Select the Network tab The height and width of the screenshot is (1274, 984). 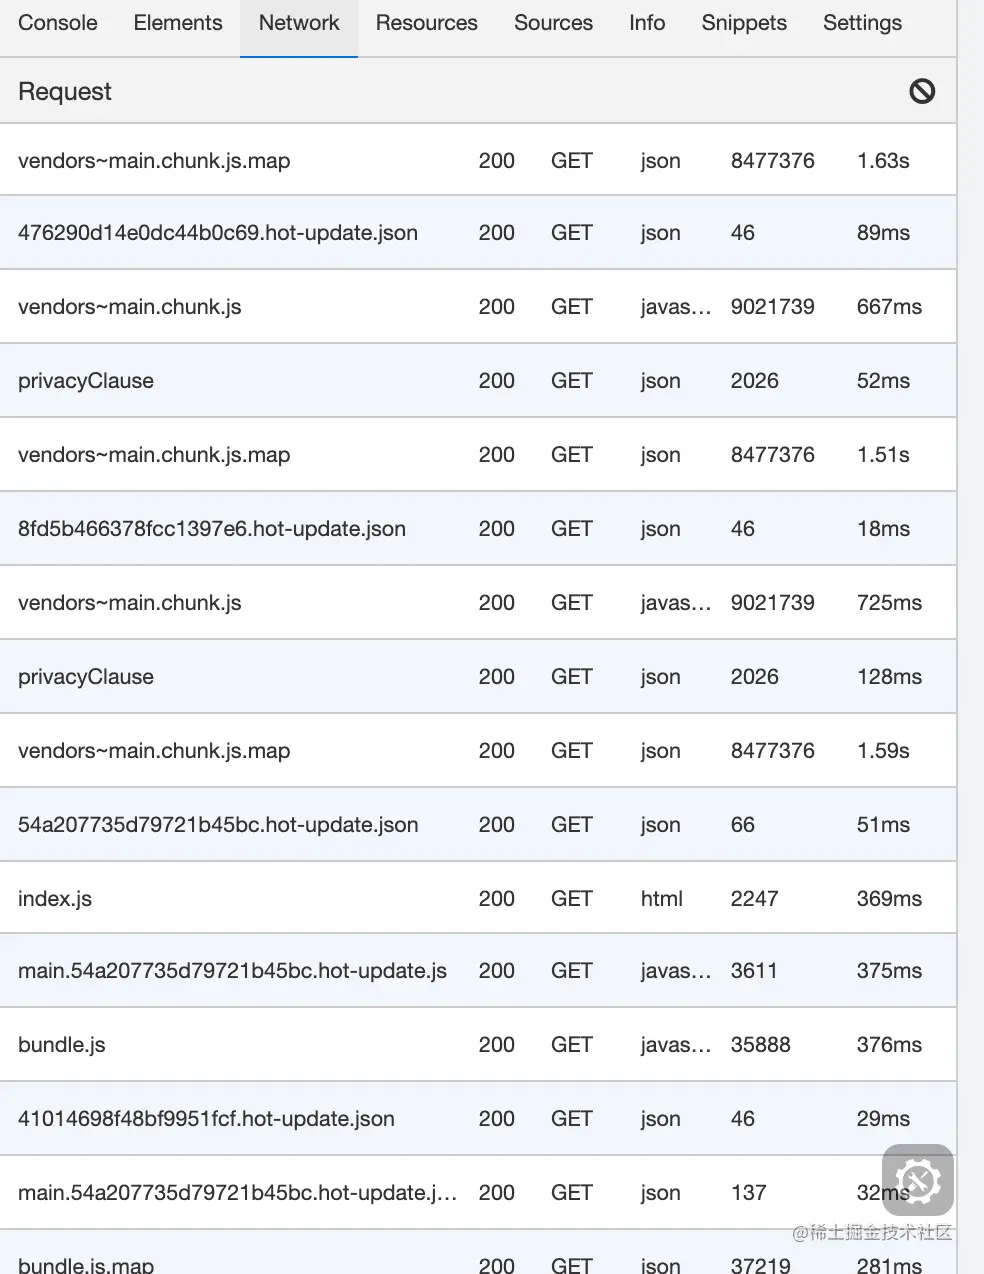click(x=299, y=23)
